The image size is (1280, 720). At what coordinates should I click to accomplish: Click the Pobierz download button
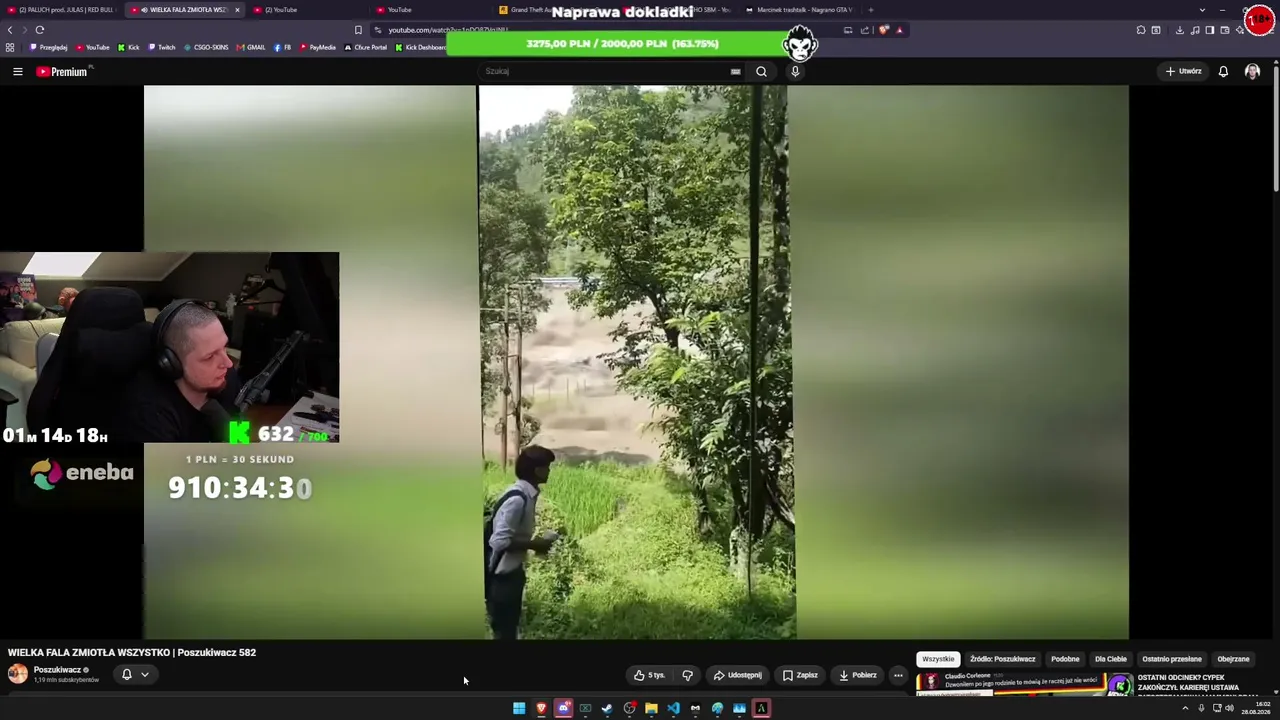point(858,675)
